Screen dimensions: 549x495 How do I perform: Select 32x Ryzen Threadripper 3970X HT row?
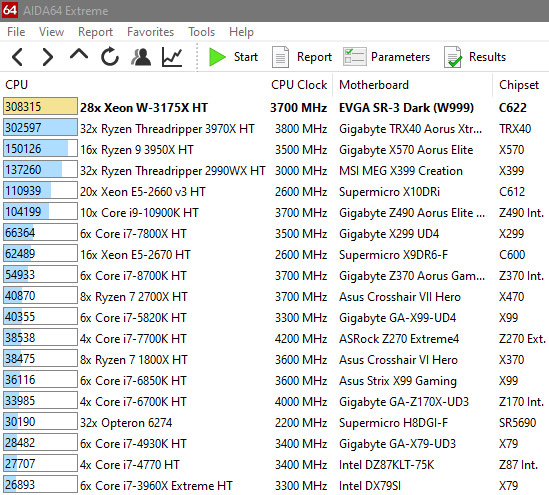(274, 128)
